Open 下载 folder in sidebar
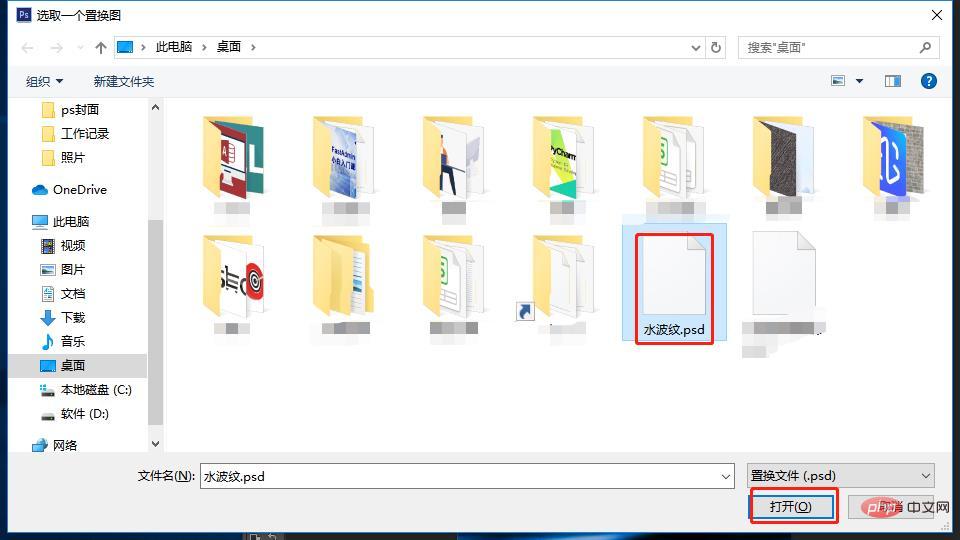 coord(63,317)
